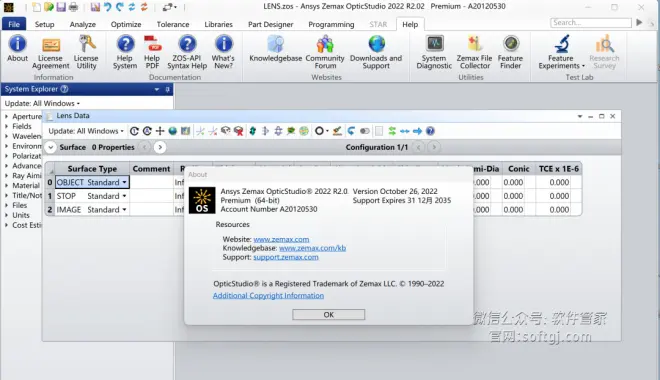660x380 pixels.
Task: Open the License Agreement icon
Action: tap(51, 52)
